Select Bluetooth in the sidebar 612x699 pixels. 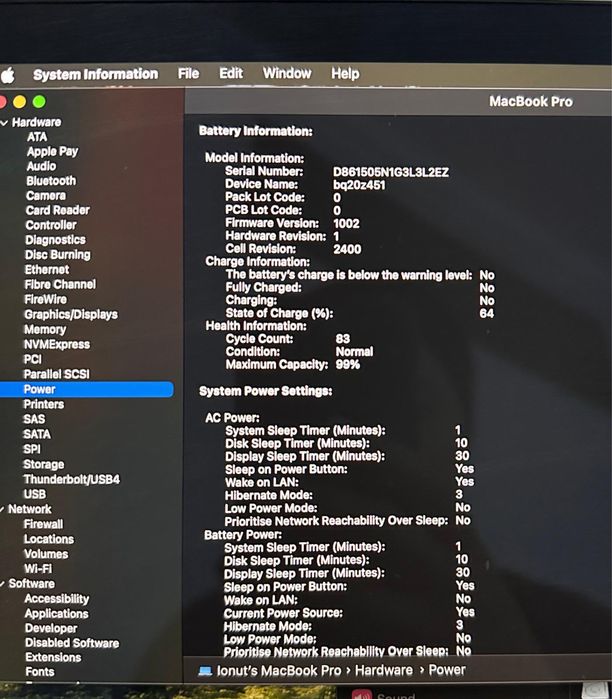51,181
